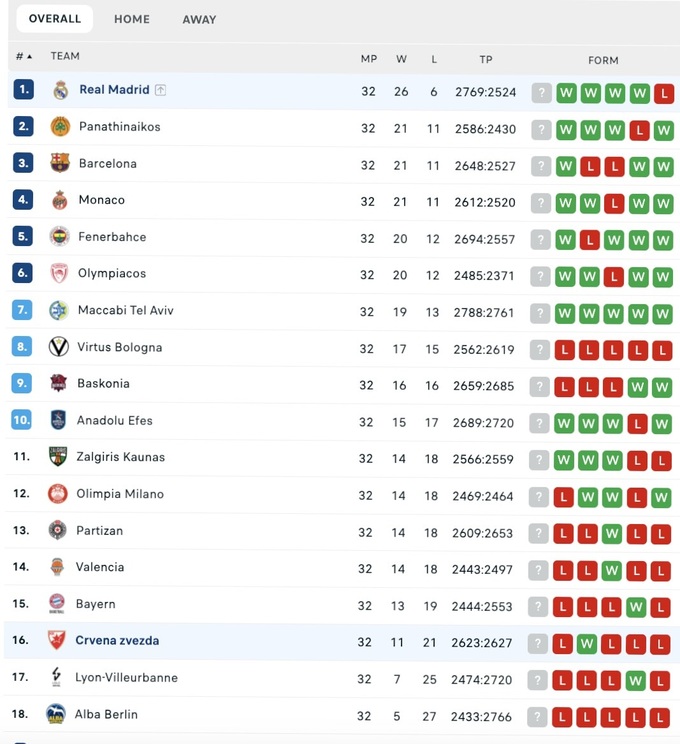This screenshot has height=744, width=680.
Task: Open the Monaco team page link
Action: tap(102, 200)
